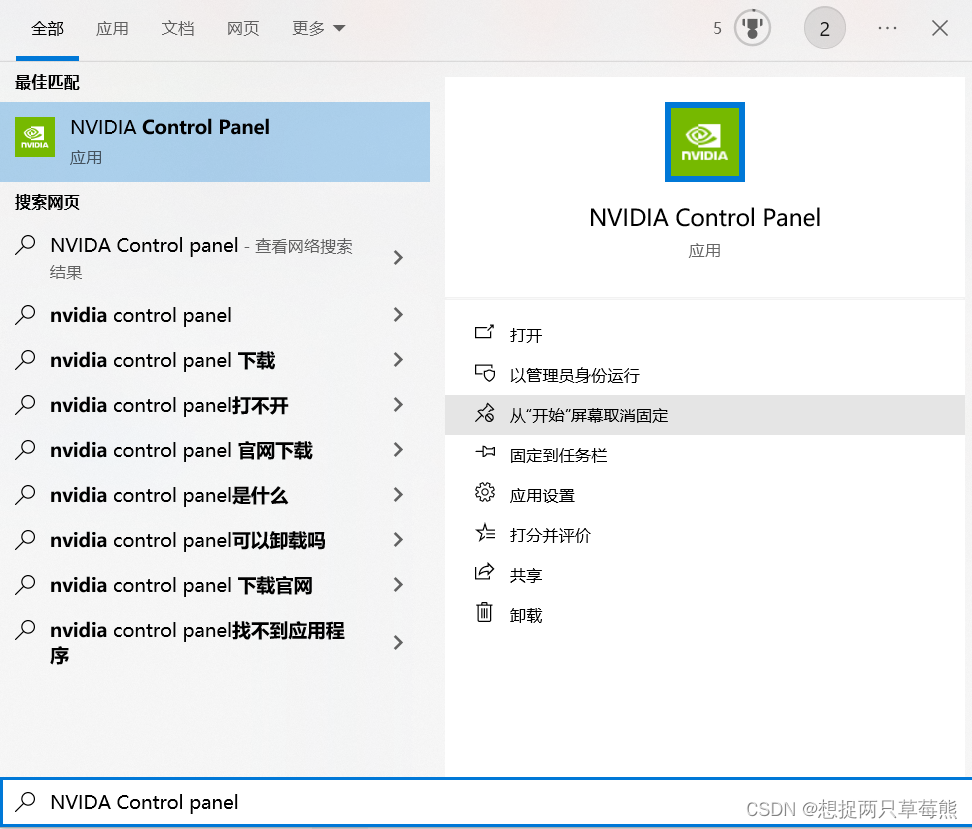
Task: Click magnifier beside 'nvidia control panel找不到应用程序'
Action: (25, 630)
